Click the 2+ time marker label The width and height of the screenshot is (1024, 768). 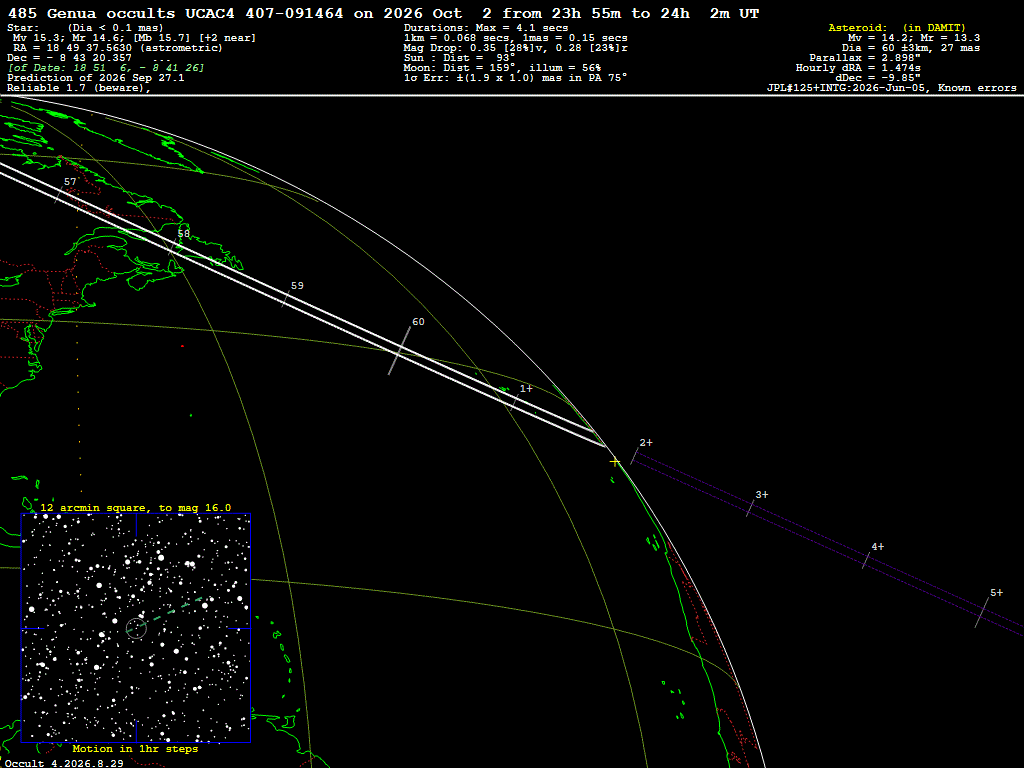(646, 443)
